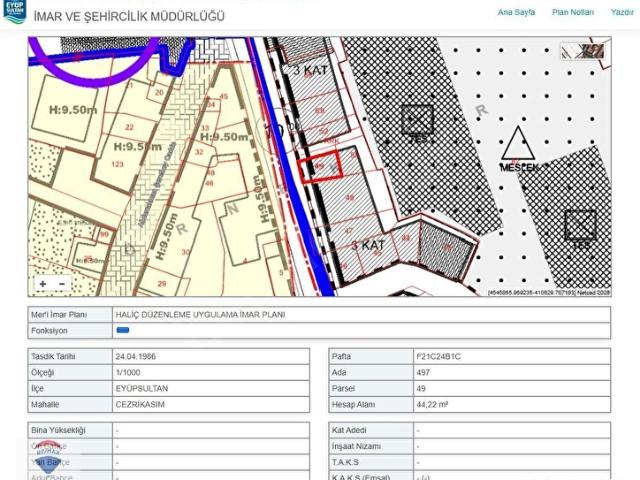Zoom in the map with plus button

tap(42, 283)
